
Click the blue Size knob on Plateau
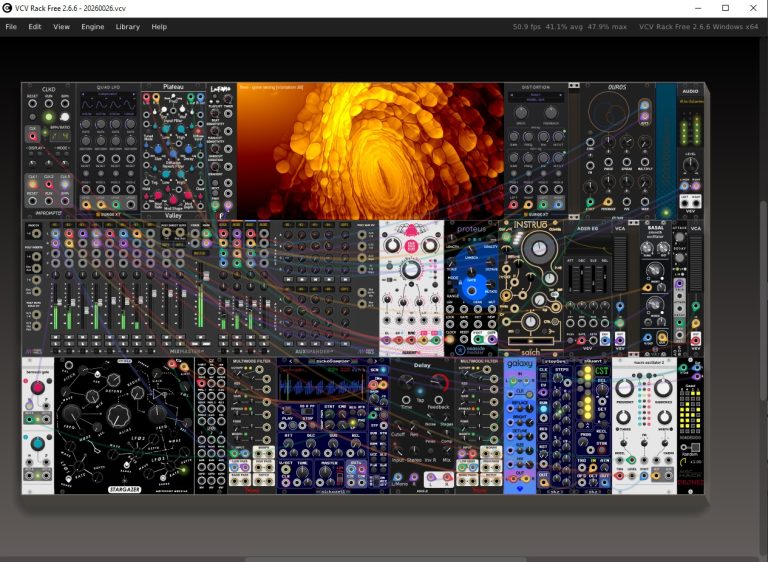[x=159, y=150]
